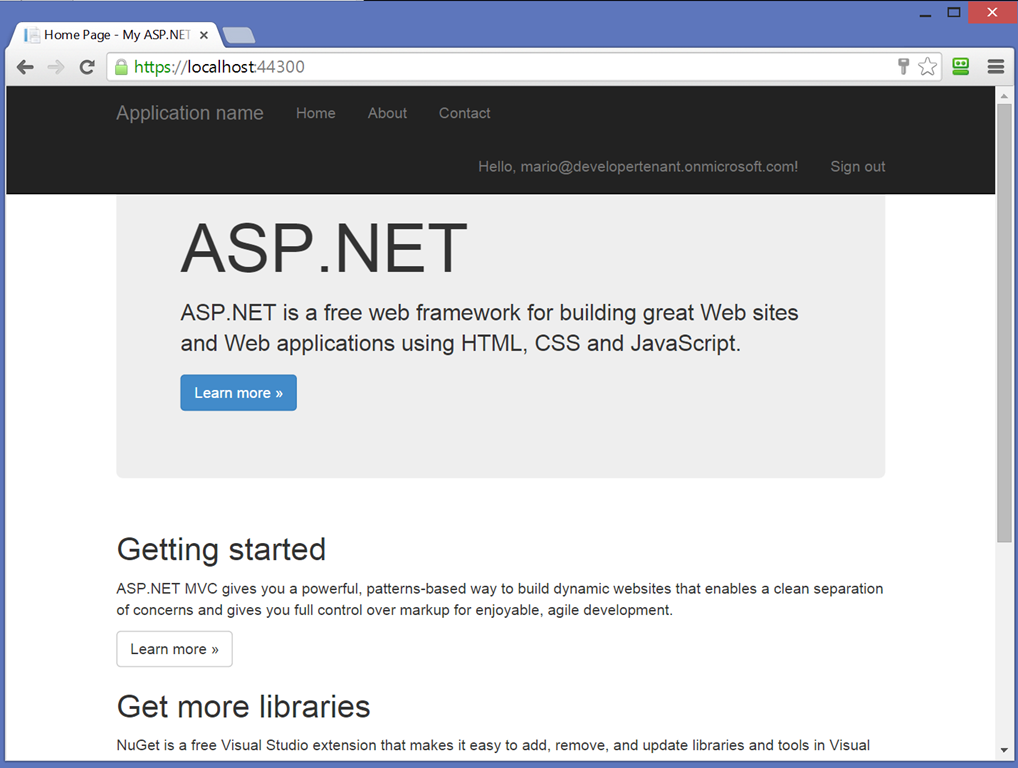Click Learn more under Getting started
1018x768 pixels.
pos(174,649)
